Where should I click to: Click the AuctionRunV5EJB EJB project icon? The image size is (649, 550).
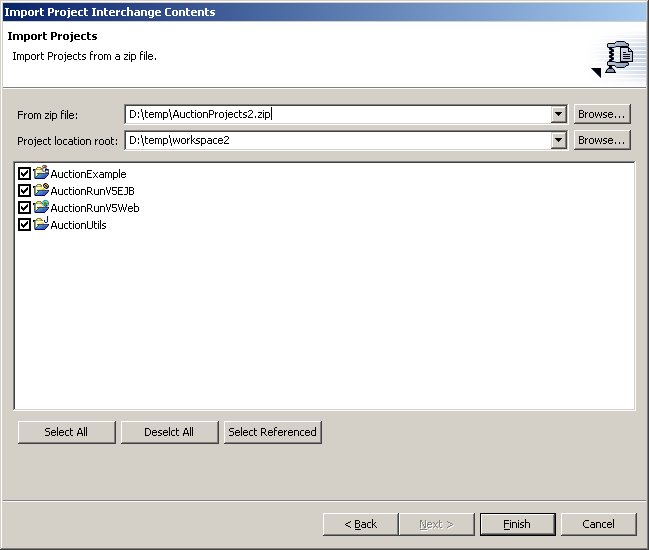(x=41, y=190)
